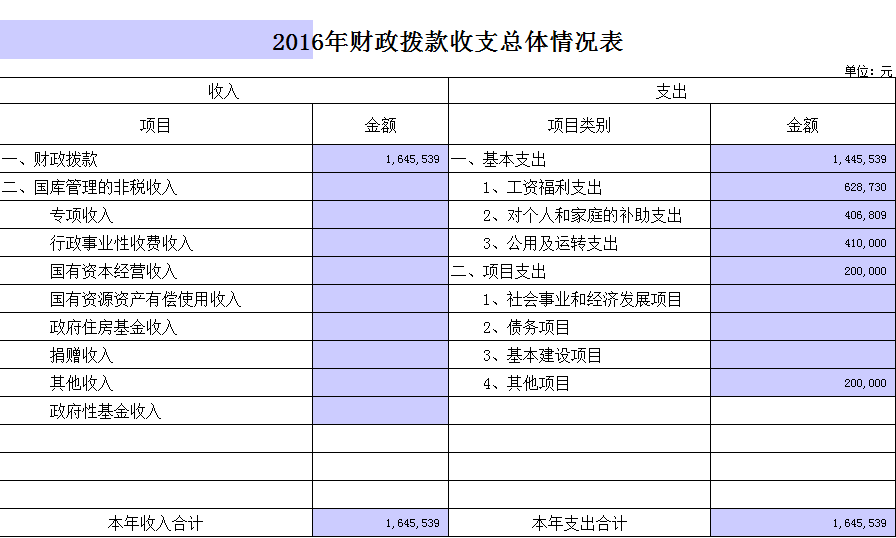Click the empty amount cell beside 专项收入
This screenshot has height=538, width=896.
coord(380,215)
